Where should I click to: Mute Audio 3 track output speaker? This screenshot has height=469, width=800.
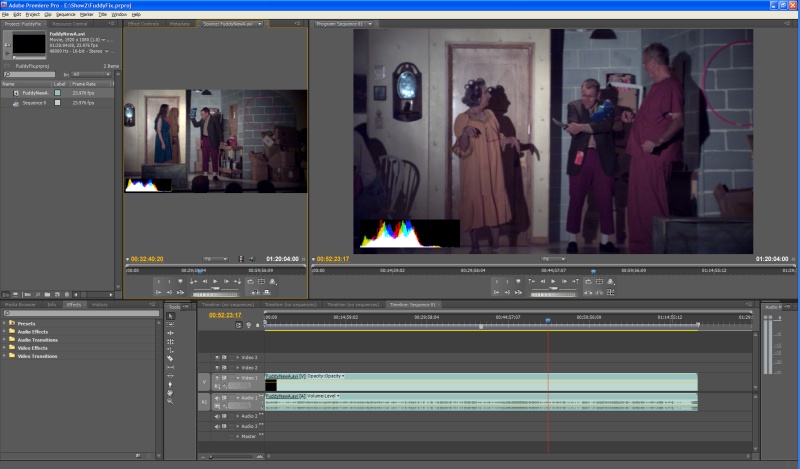pyautogui.click(x=217, y=427)
